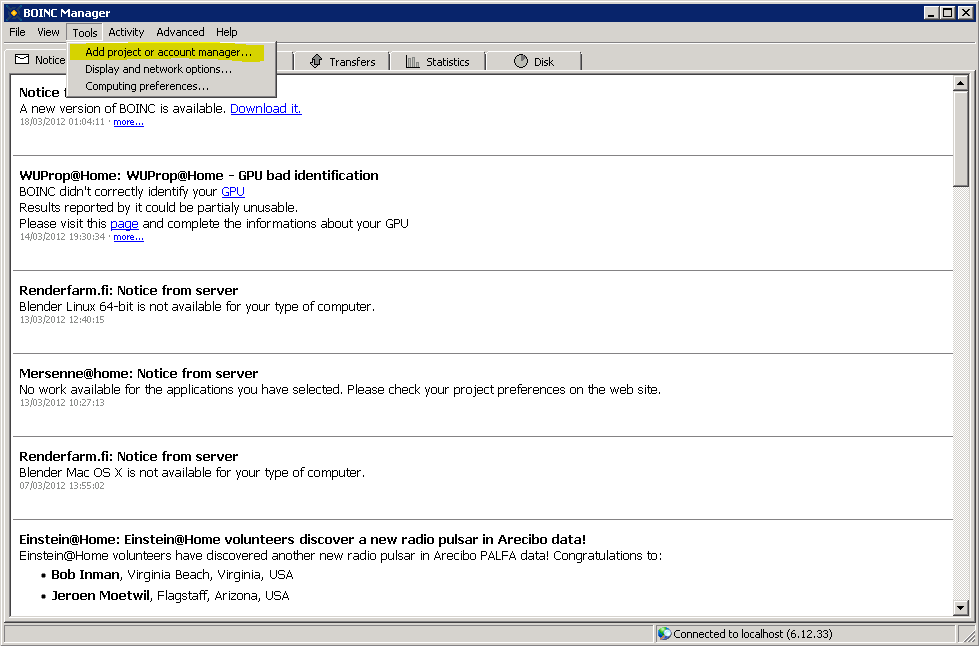Viewport: 979px width, 646px height.
Task: Open the Activity menu
Action: (x=126, y=32)
